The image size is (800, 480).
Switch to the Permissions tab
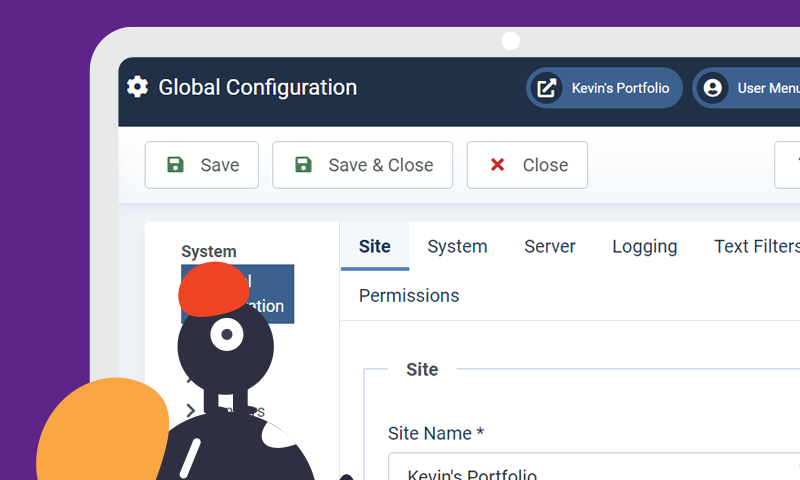pyautogui.click(x=409, y=295)
